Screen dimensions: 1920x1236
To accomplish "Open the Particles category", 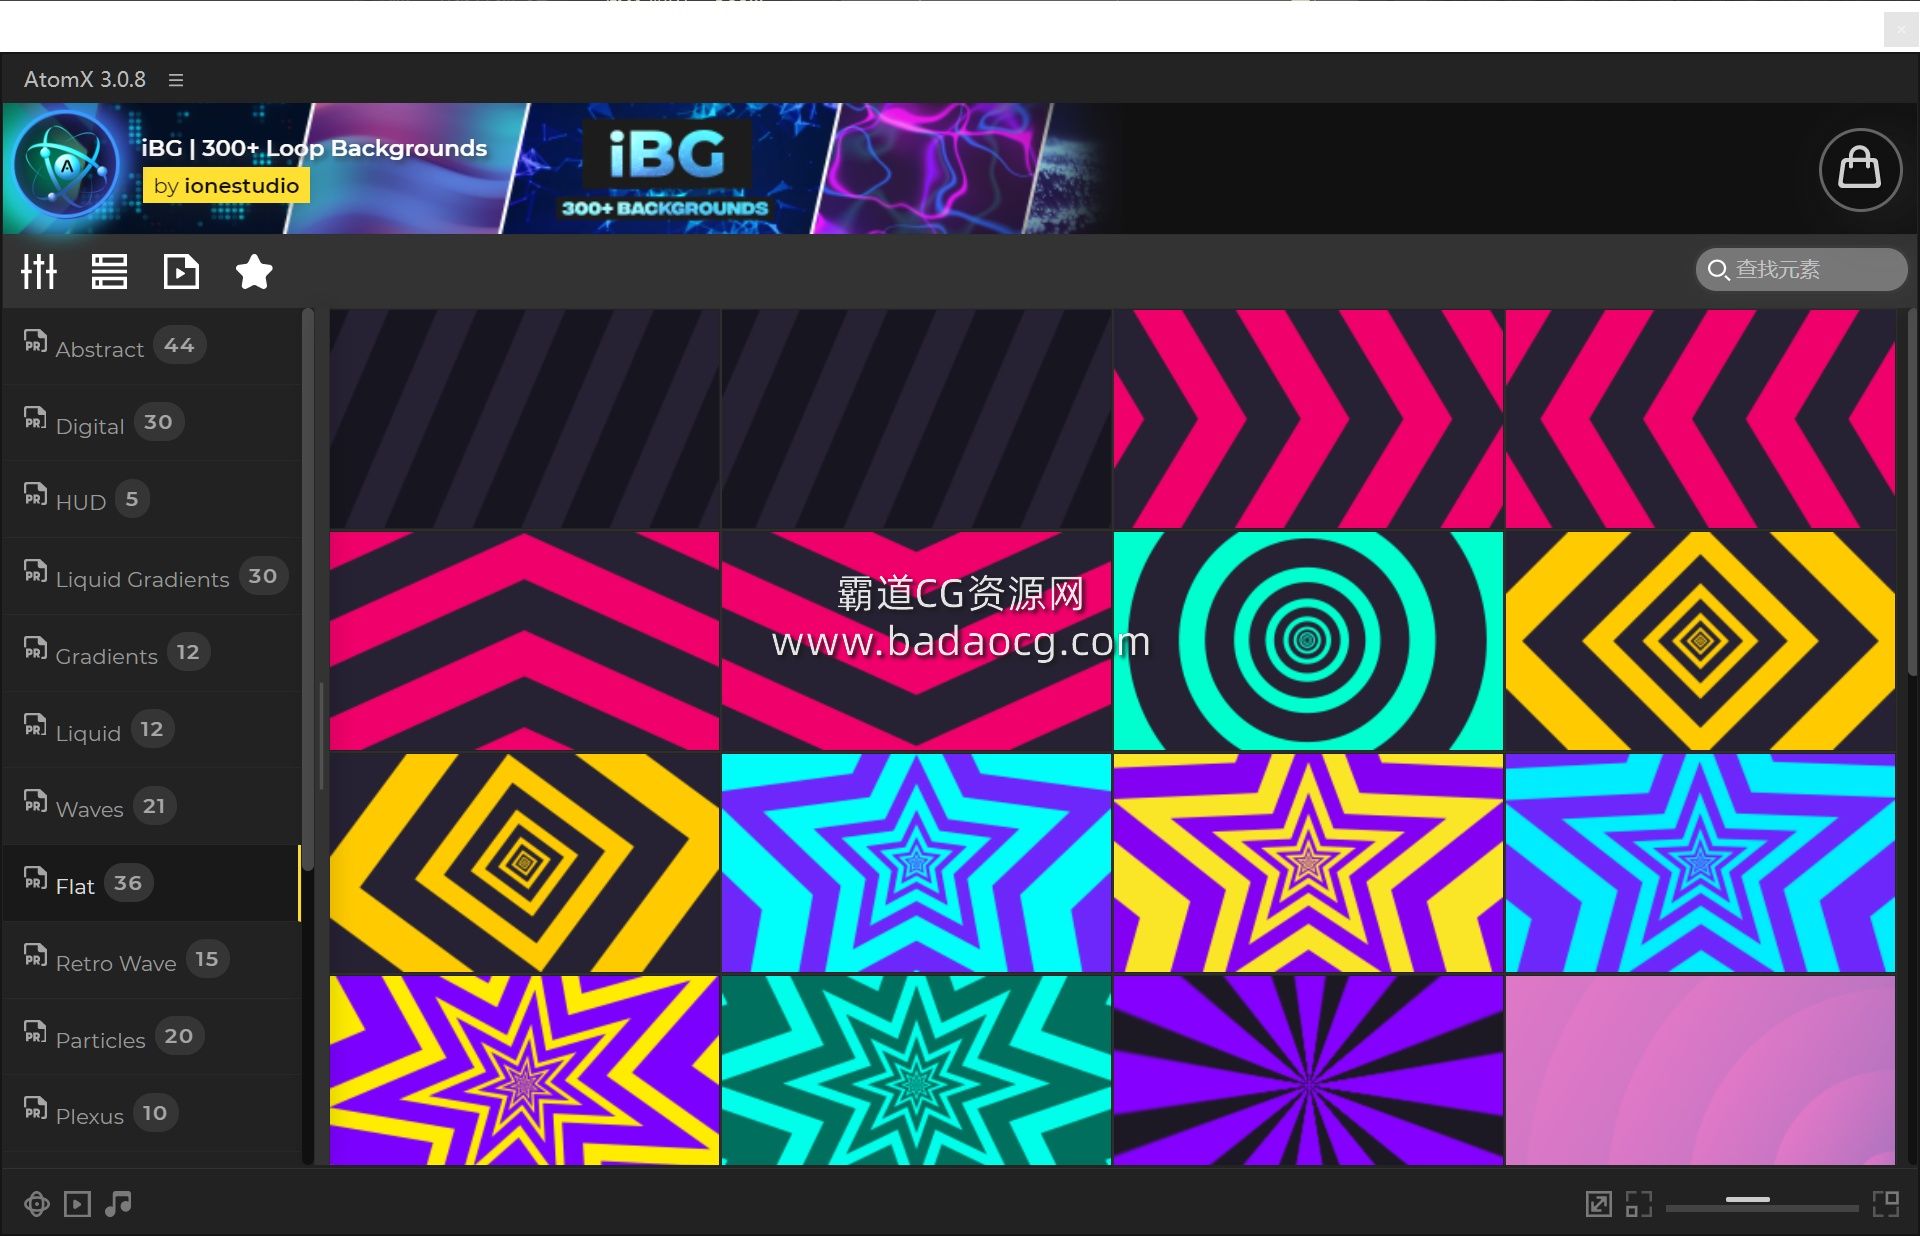I will click(x=151, y=1037).
